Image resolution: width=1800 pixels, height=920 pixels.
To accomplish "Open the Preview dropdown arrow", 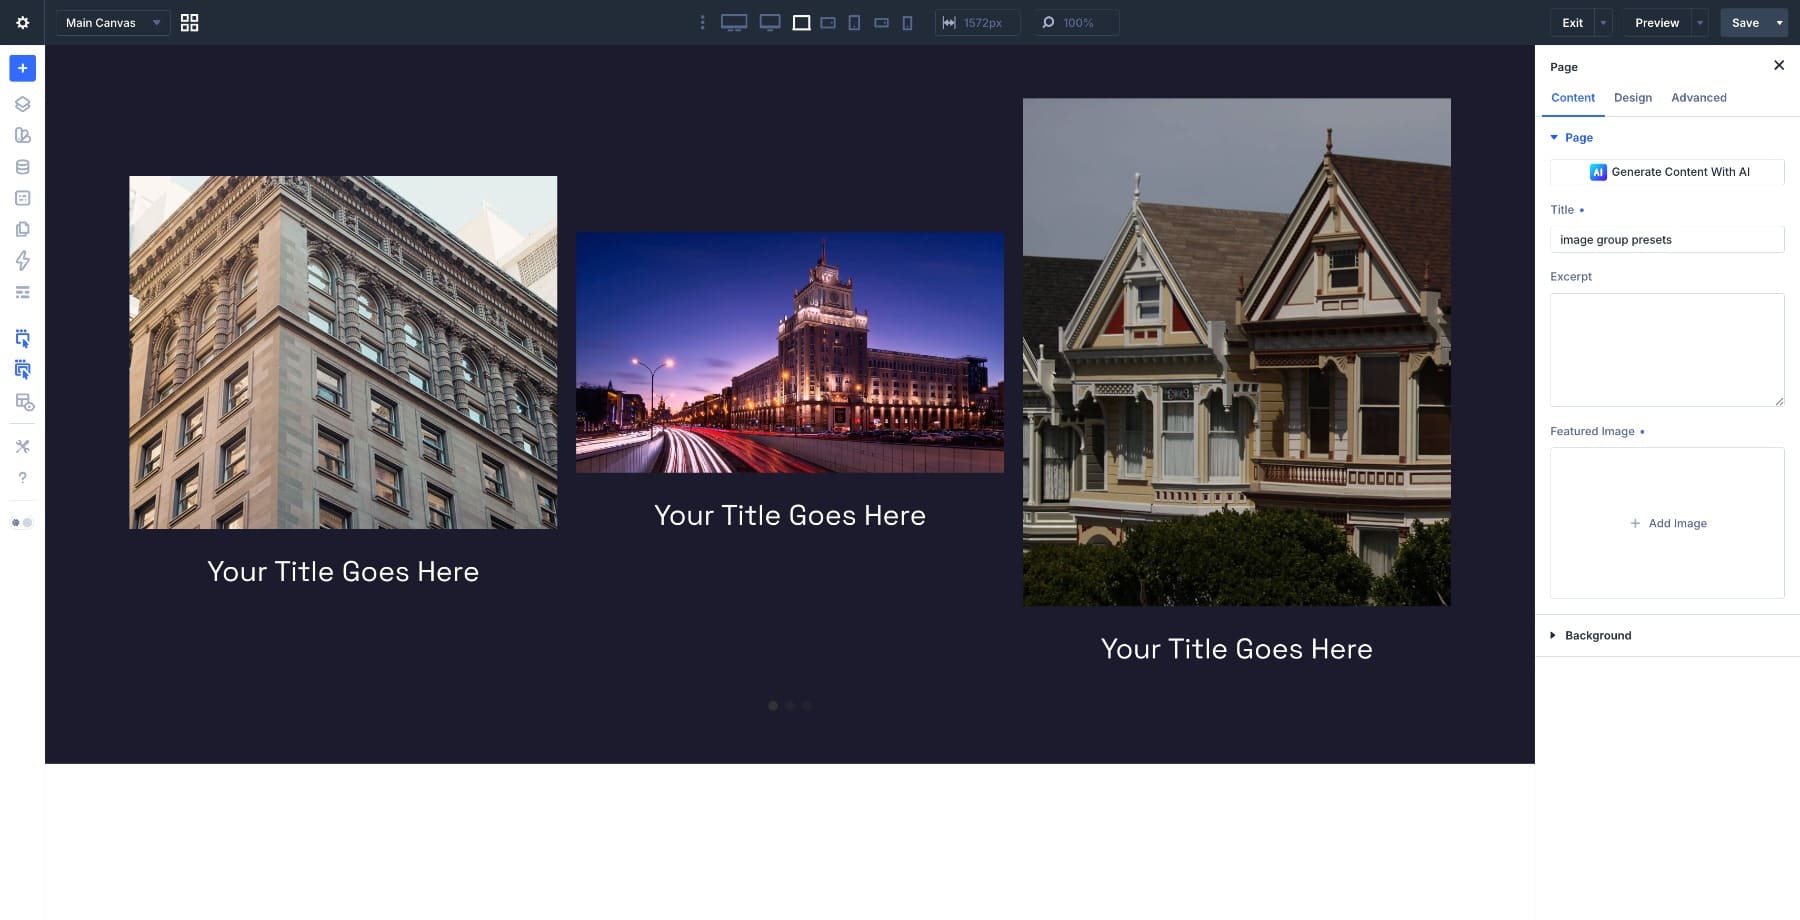I will pos(1700,22).
